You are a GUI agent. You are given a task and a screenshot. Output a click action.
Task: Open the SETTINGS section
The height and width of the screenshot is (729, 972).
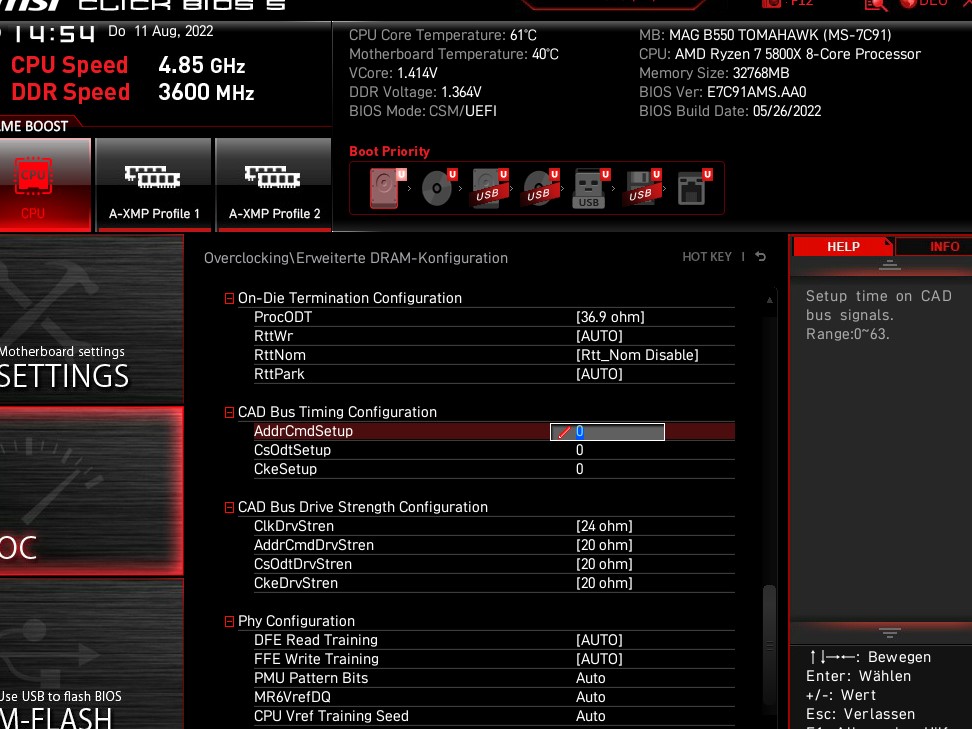click(x=92, y=320)
